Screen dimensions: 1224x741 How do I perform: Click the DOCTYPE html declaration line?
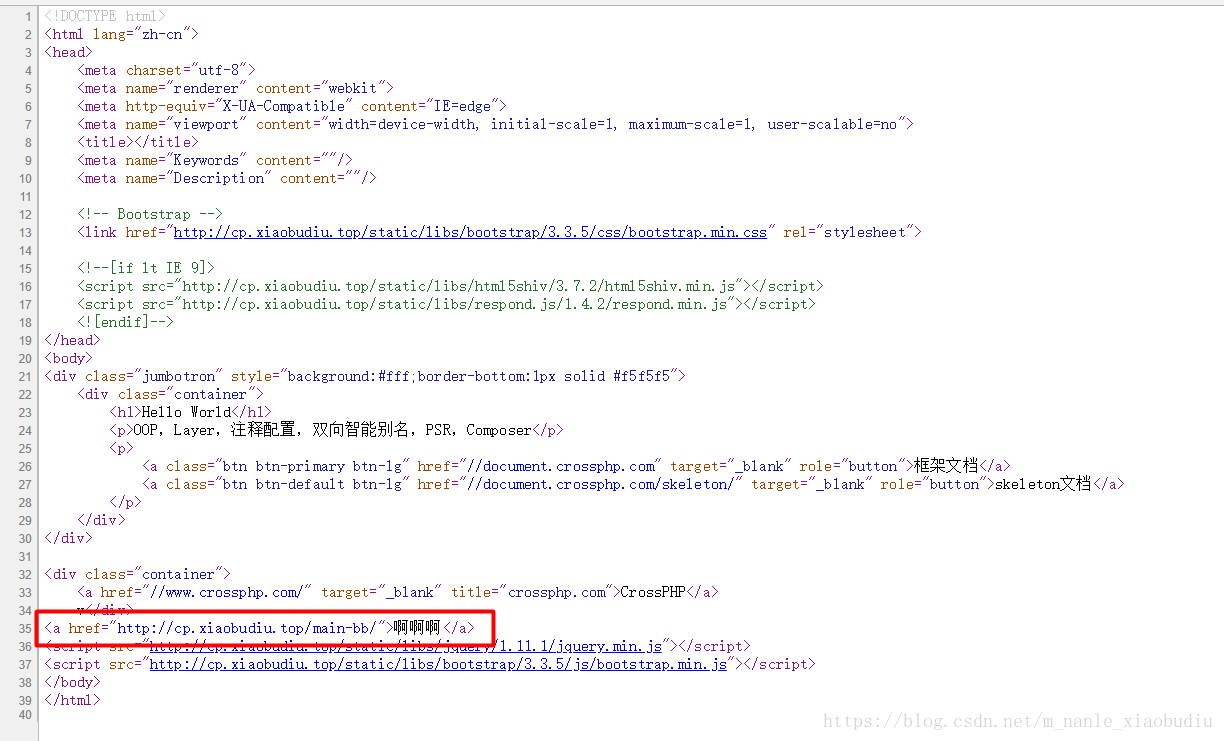105,16
